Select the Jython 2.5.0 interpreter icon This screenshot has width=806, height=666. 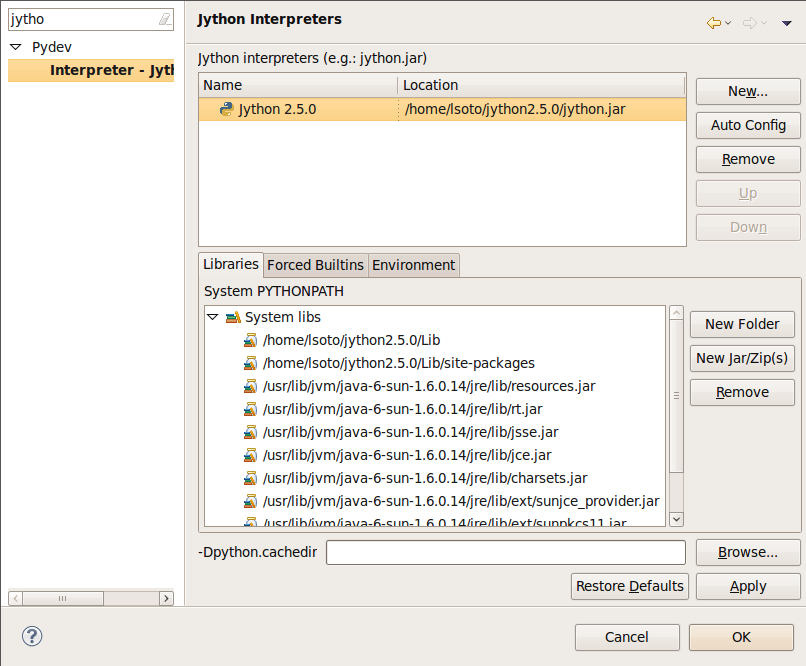[226, 109]
